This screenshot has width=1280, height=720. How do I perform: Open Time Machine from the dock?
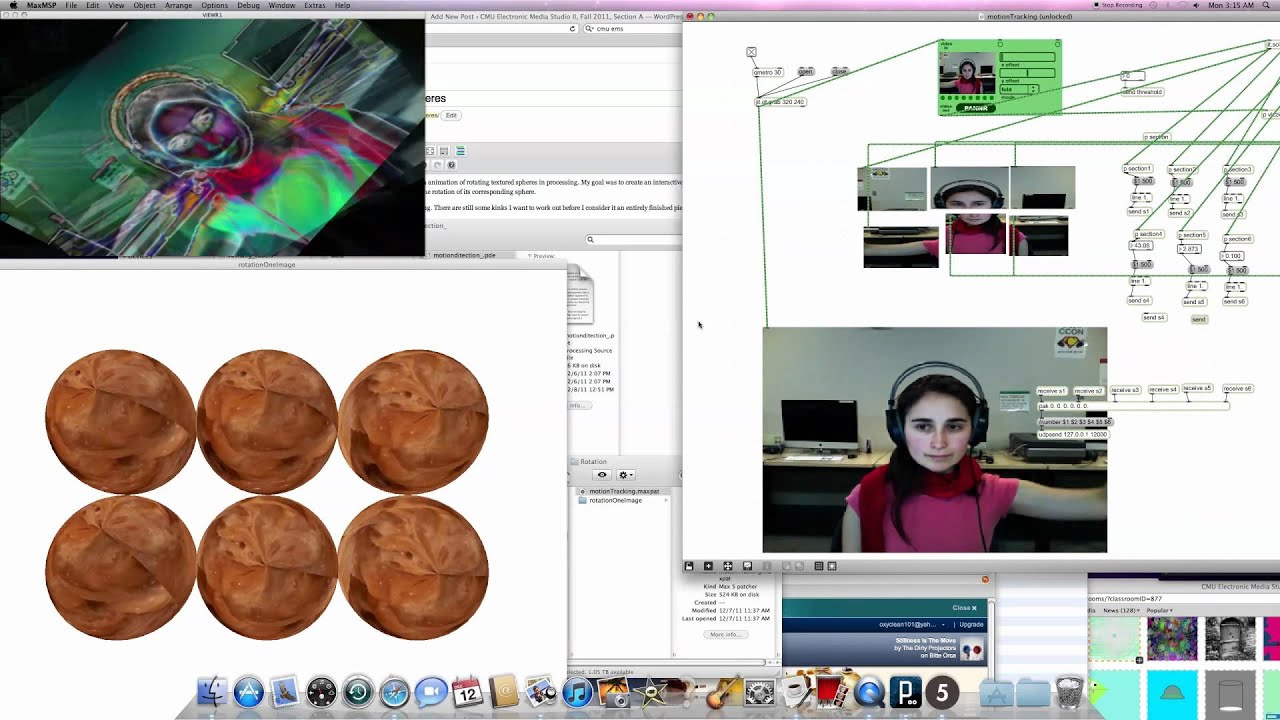pyautogui.click(x=358, y=692)
